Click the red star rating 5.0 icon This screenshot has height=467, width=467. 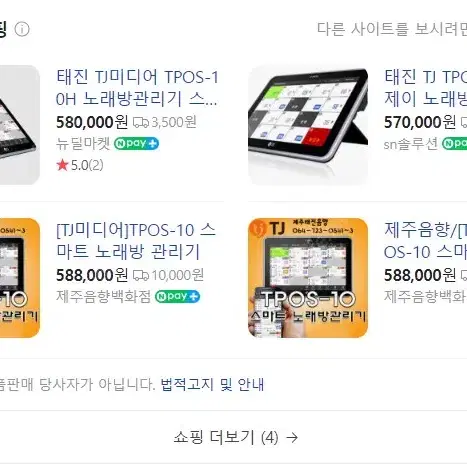pyautogui.click(x=62, y=165)
